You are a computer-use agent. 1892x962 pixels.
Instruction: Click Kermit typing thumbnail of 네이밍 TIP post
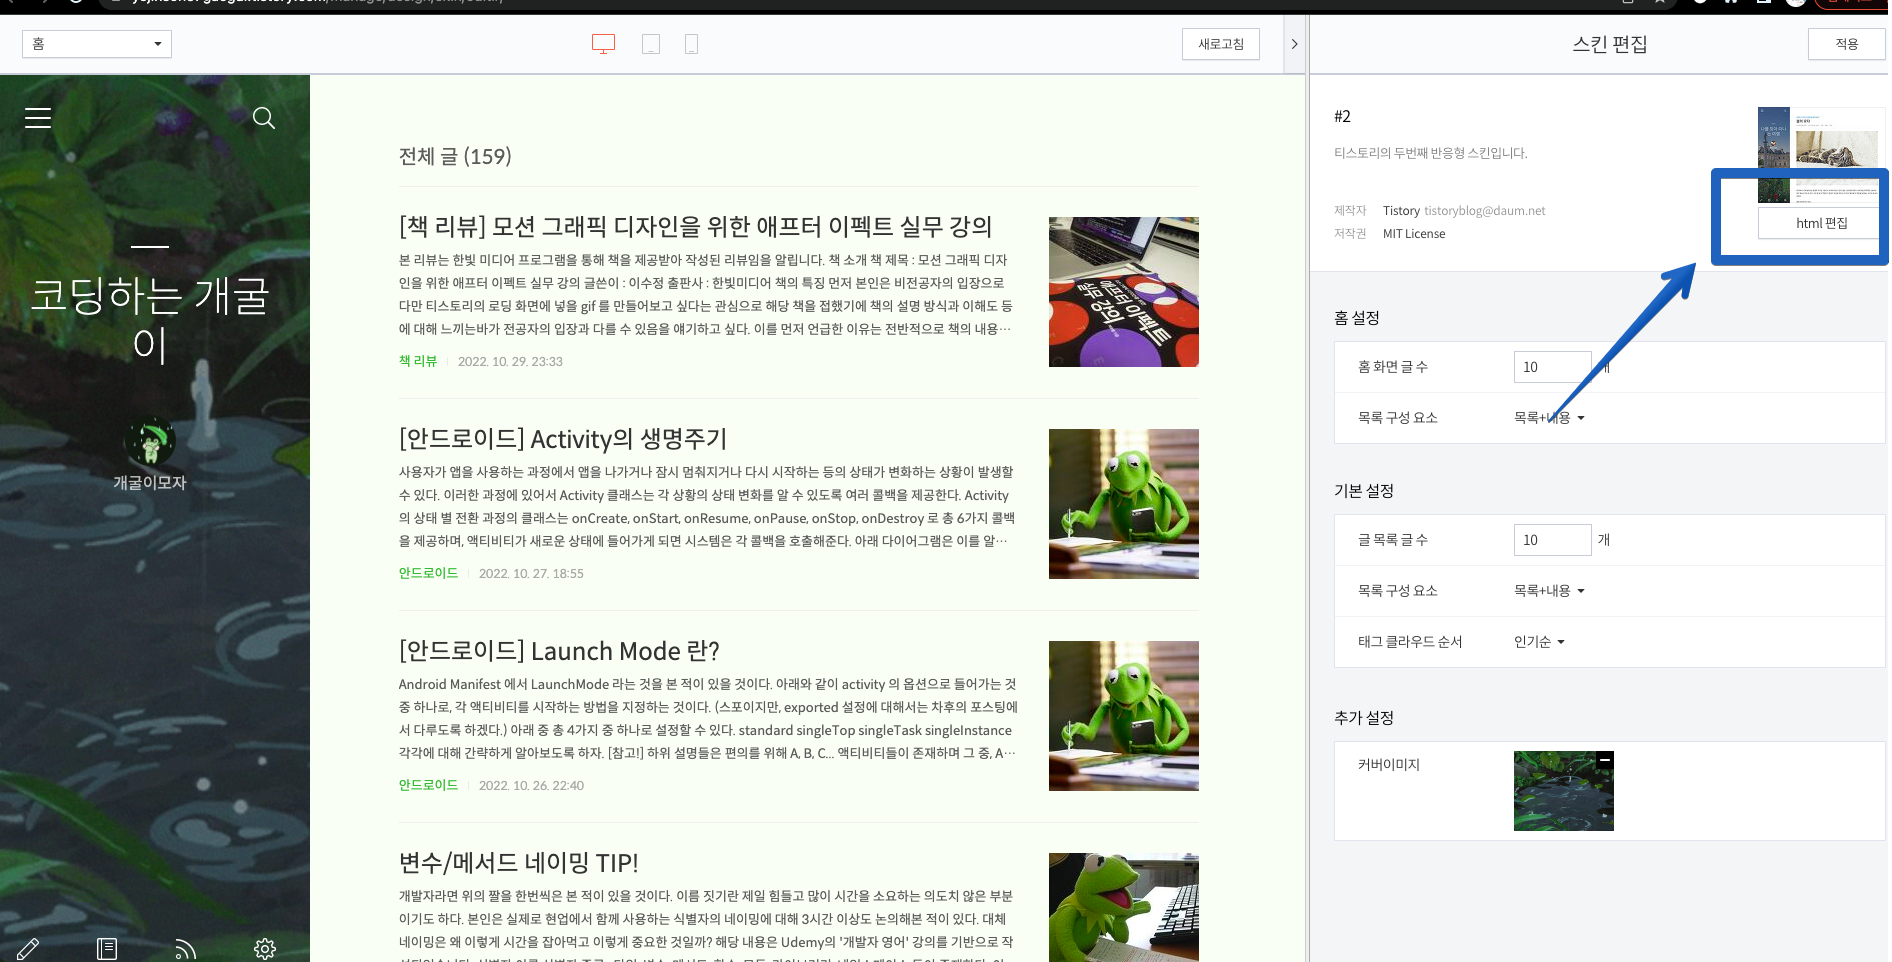click(1123, 907)
